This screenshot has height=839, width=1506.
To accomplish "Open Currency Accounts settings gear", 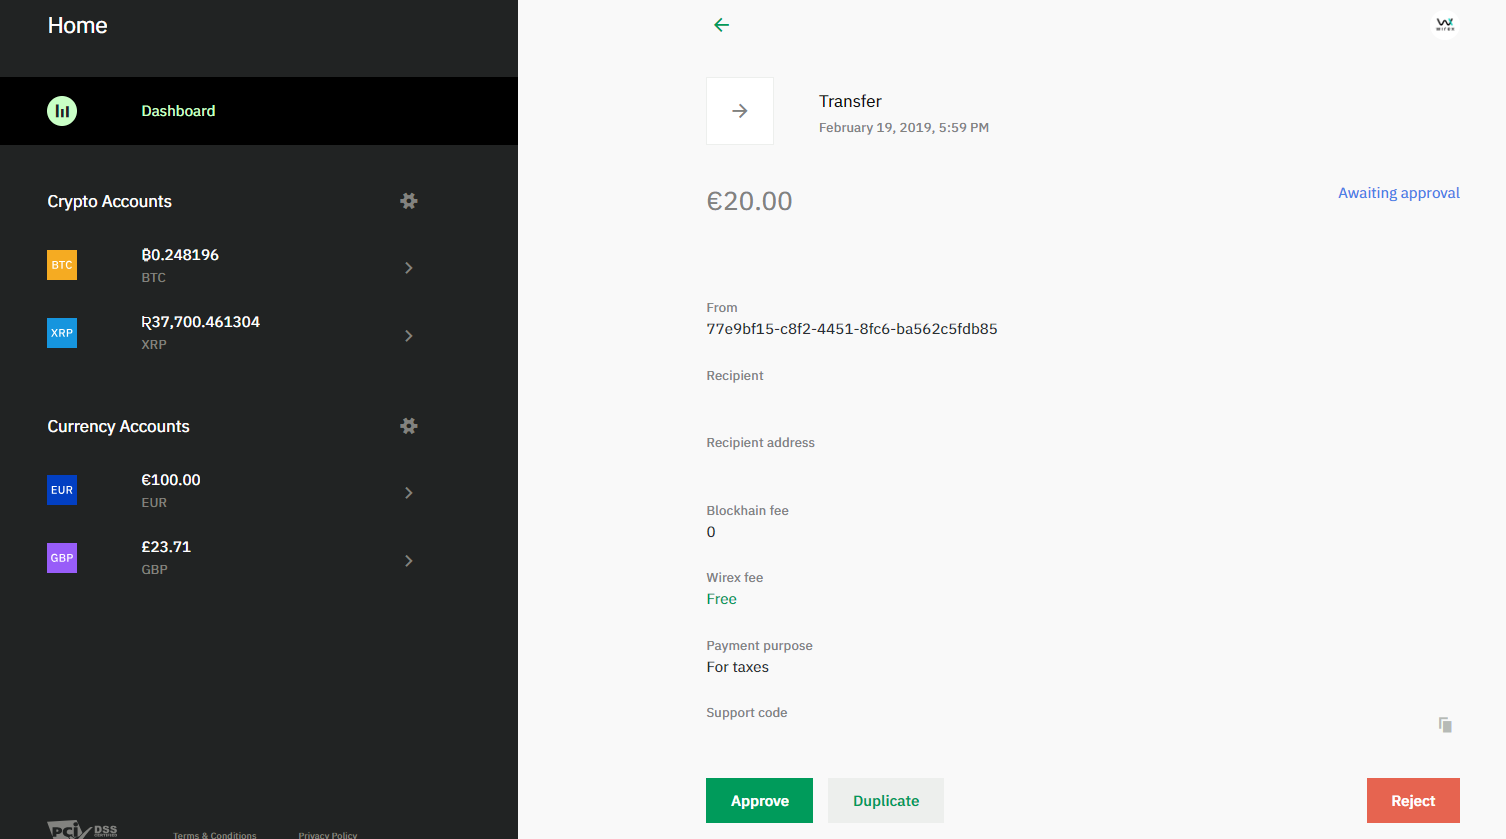I will click(409, 426).
